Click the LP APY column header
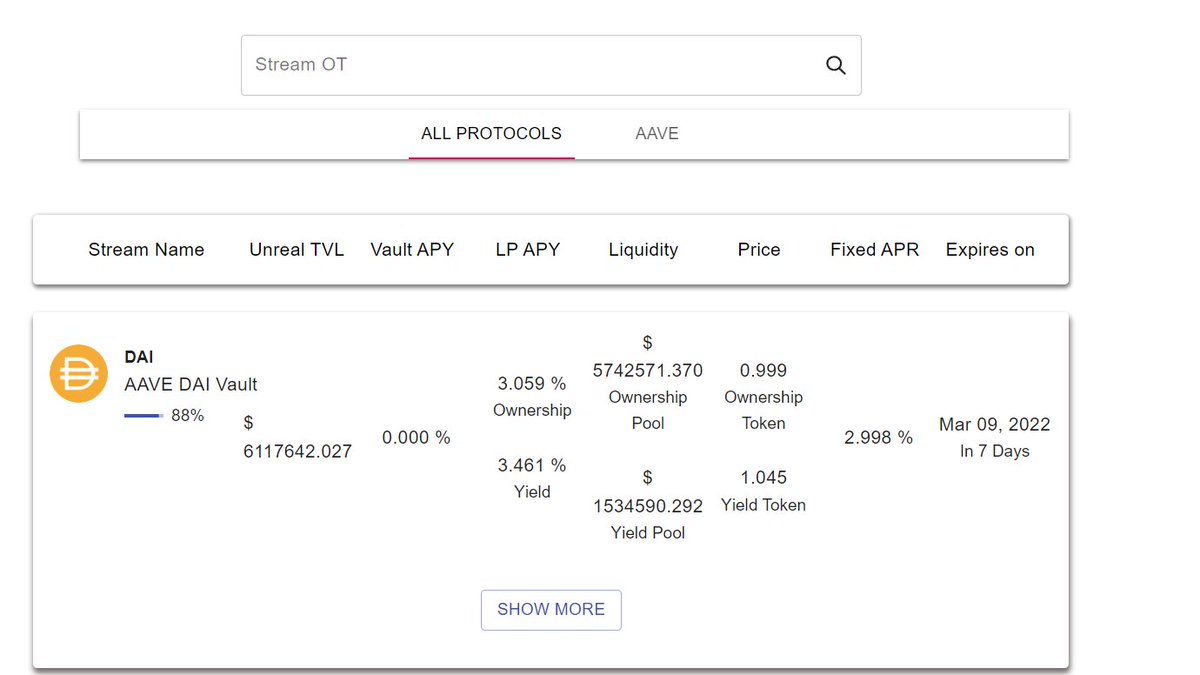Screen dimensions: 1200x675 [528, 250]
